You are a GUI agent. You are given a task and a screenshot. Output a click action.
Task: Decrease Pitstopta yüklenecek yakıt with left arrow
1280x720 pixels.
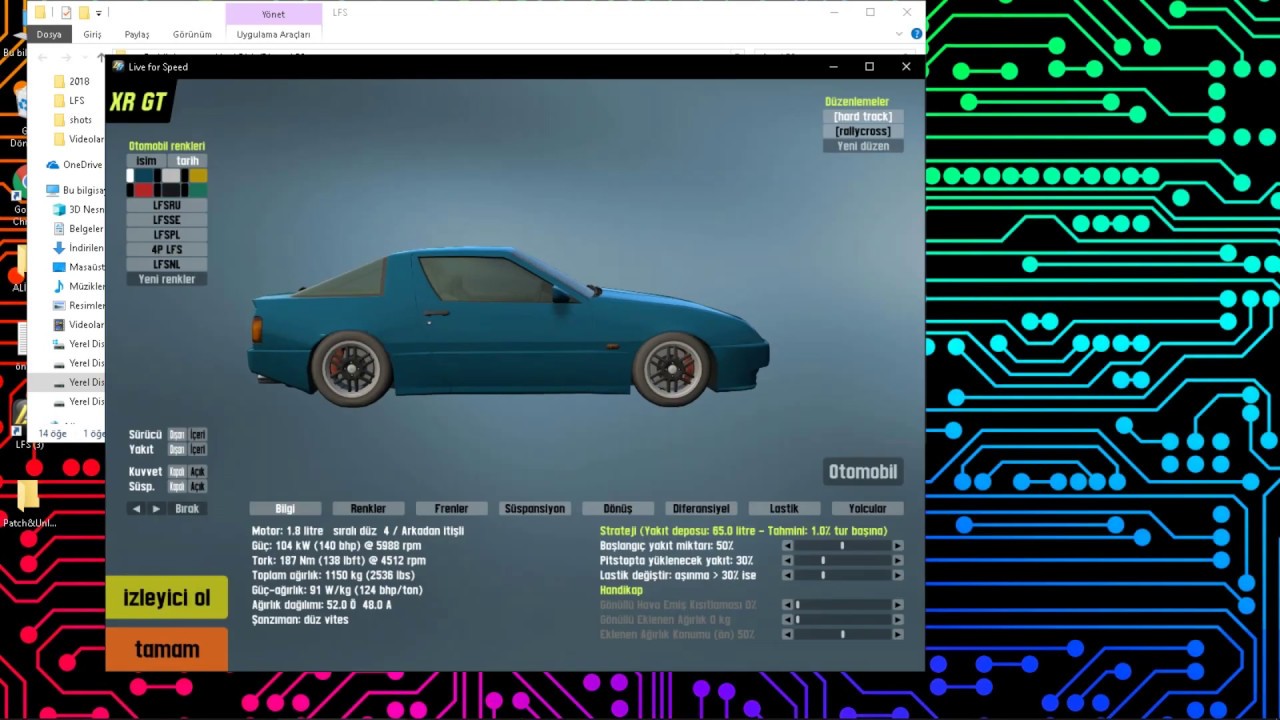(x=788, y=561)
